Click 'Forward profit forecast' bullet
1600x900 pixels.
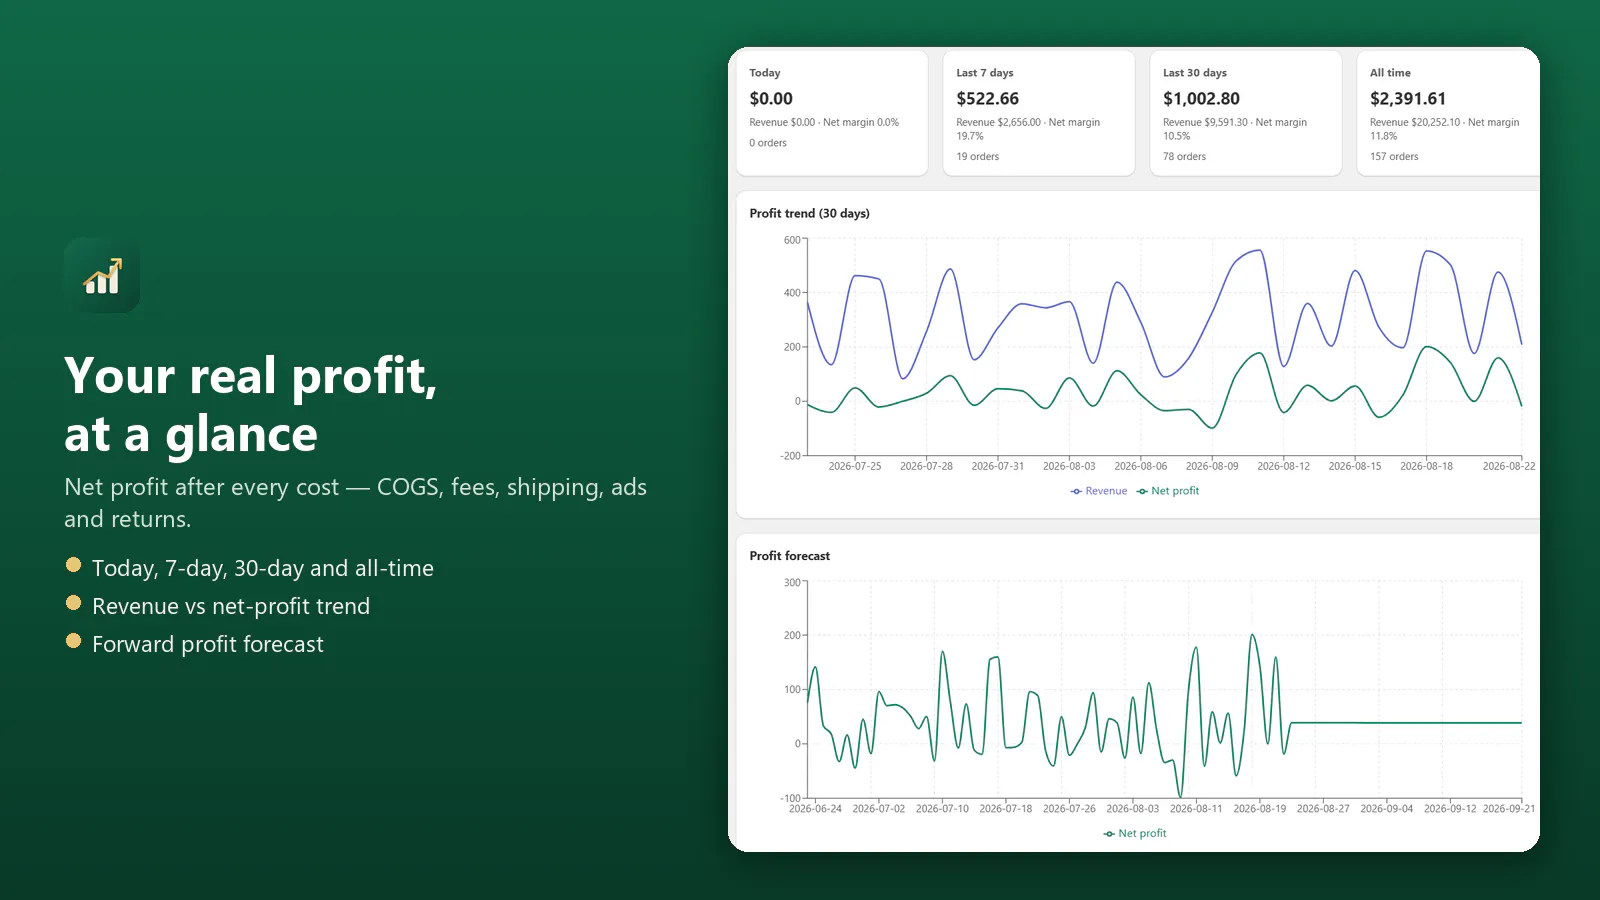point(208,644)
